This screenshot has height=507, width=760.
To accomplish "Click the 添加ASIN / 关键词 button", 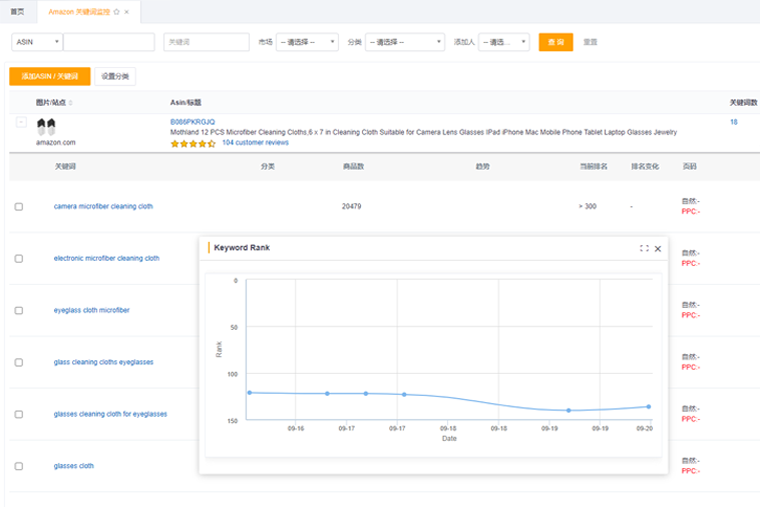I will point(50,77).
